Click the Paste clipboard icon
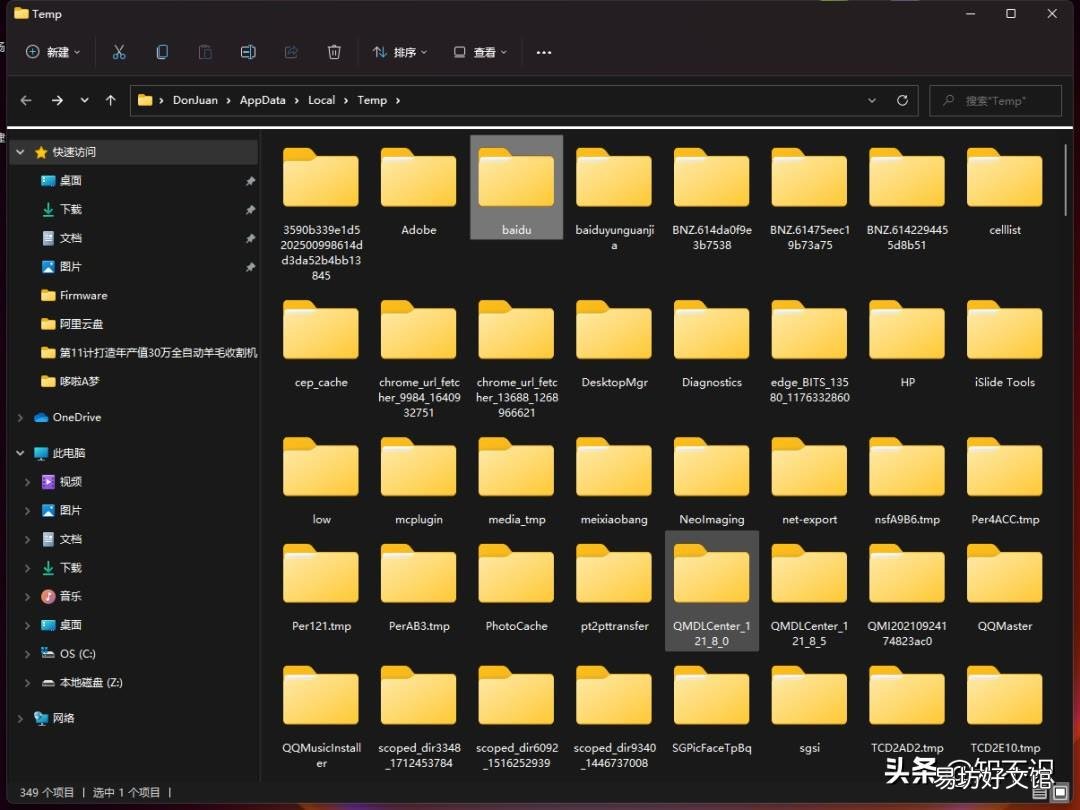 (x=205, y=52)
